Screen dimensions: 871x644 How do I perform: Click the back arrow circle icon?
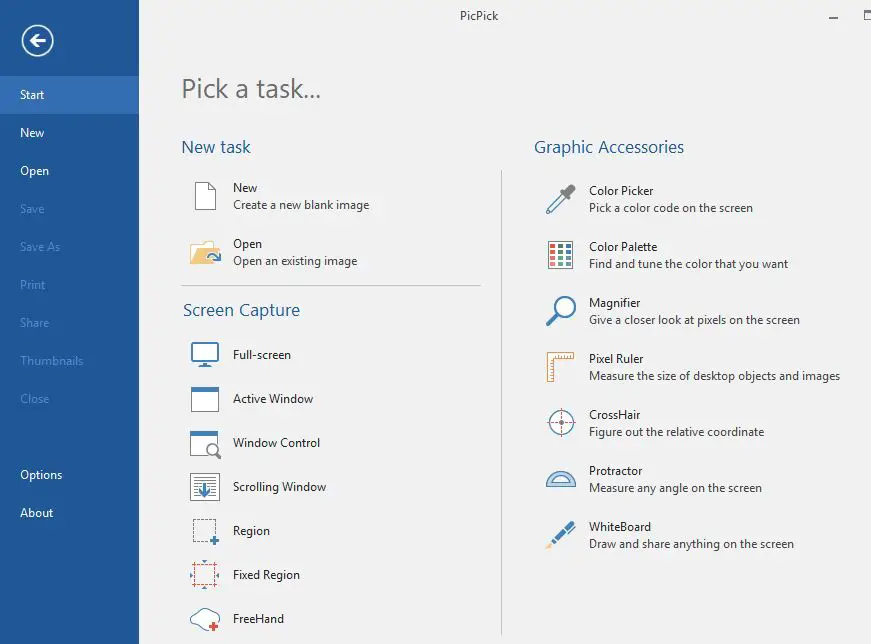coord(38,41)
